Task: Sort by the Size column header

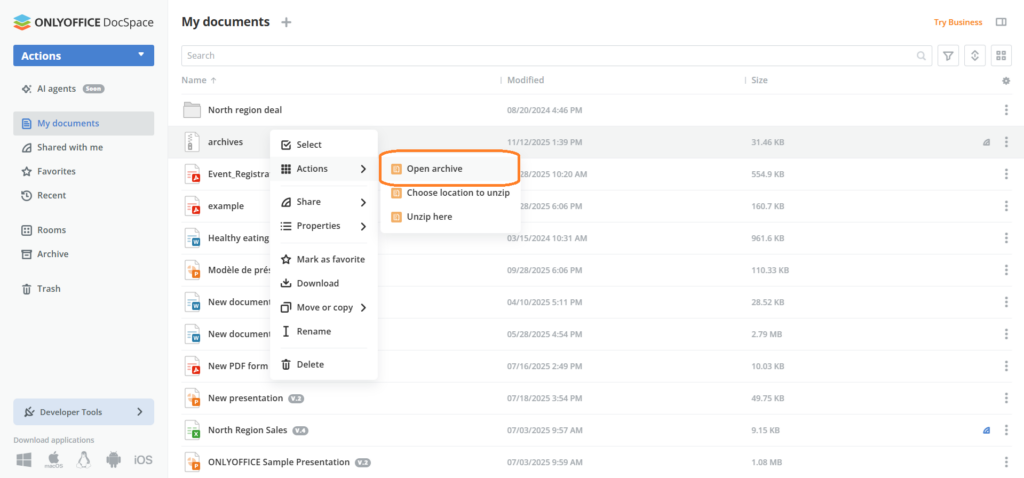Action: pyautogui.click(x=759, y=80)
